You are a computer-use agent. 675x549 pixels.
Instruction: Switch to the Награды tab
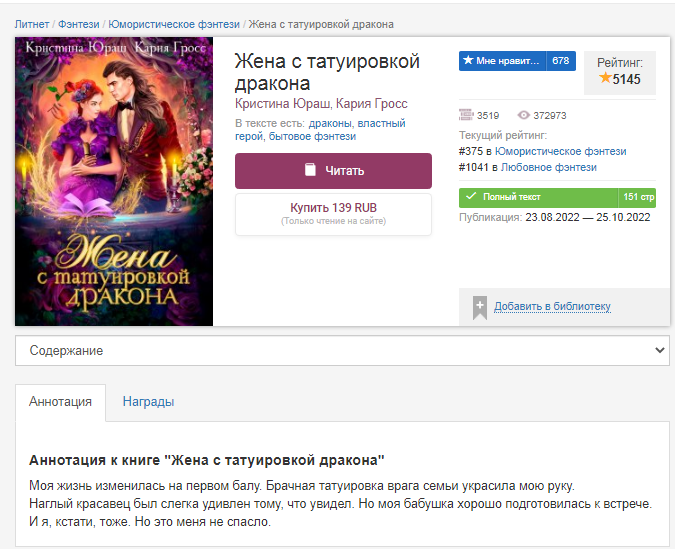[149, 402]
